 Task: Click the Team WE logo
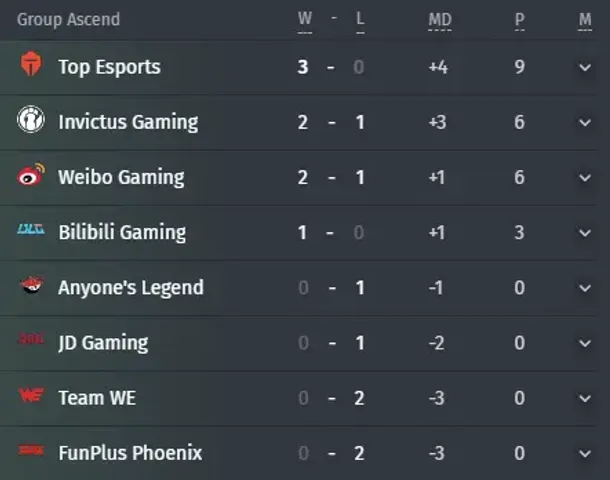tap(31, 395)
